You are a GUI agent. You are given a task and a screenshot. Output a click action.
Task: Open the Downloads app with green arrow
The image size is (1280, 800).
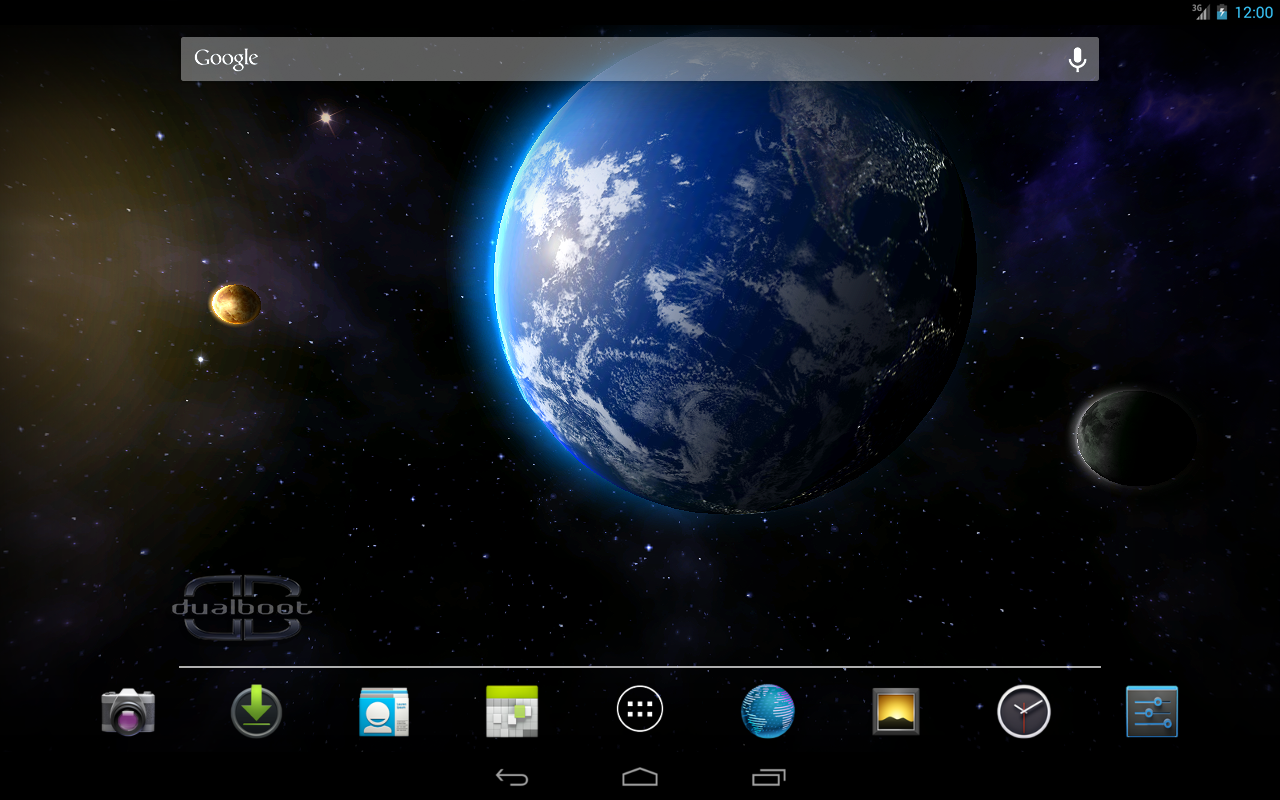pos(256,712)
